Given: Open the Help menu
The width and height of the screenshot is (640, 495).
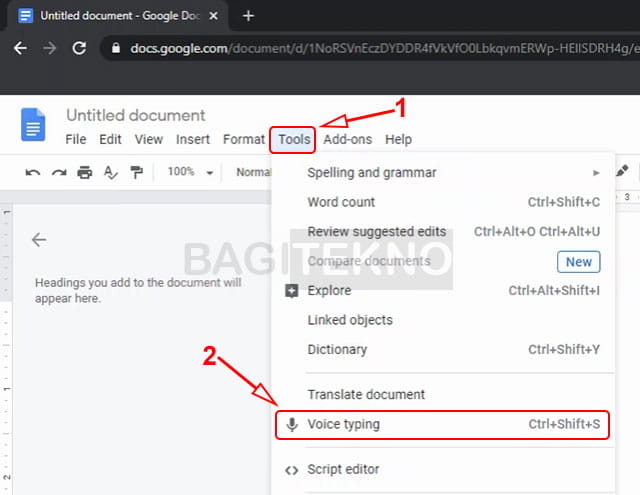Looking at the screenshot, I should coord(398,140).
